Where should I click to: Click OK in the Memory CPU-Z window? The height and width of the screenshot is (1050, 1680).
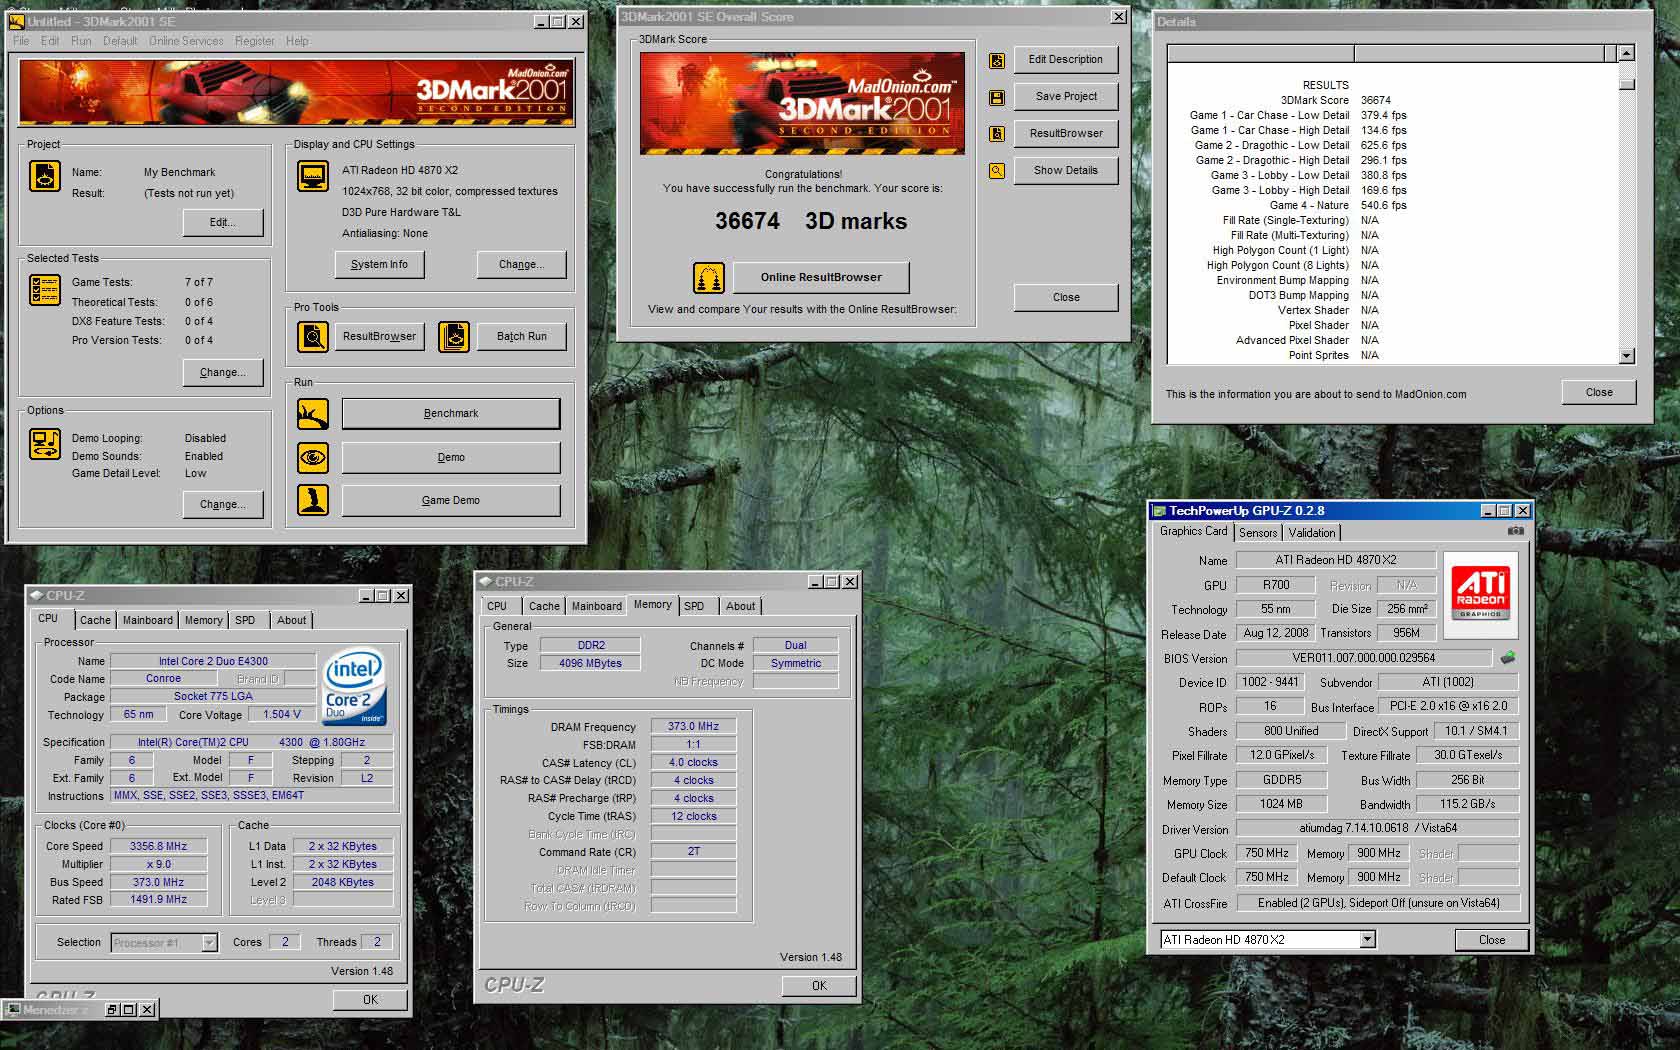coord(819,986)
